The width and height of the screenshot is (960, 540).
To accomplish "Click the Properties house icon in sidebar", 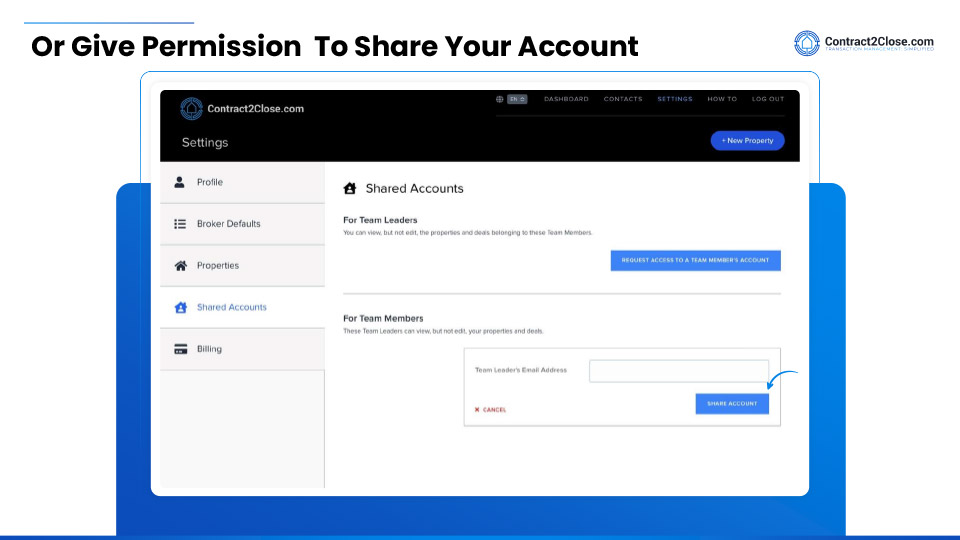I will coord(180,266).
